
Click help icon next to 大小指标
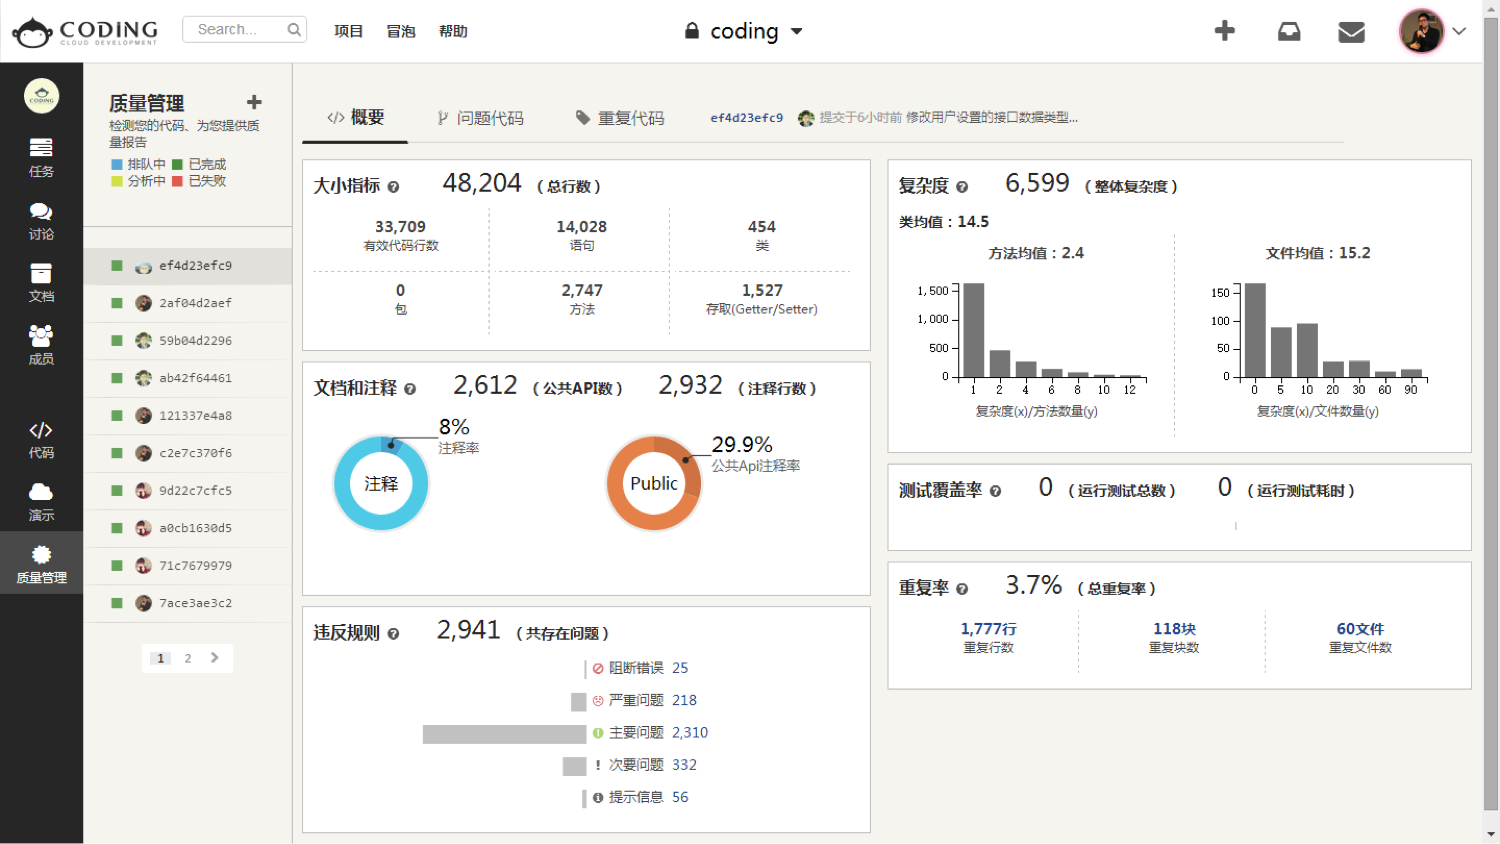pos(393,187)
